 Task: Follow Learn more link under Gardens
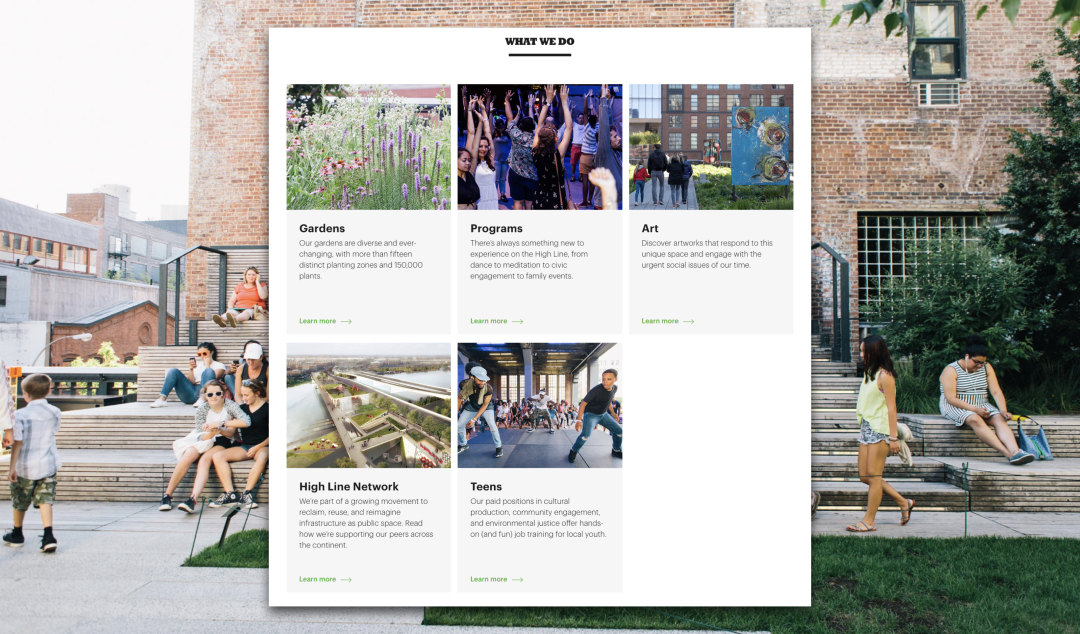pos(318,321)
